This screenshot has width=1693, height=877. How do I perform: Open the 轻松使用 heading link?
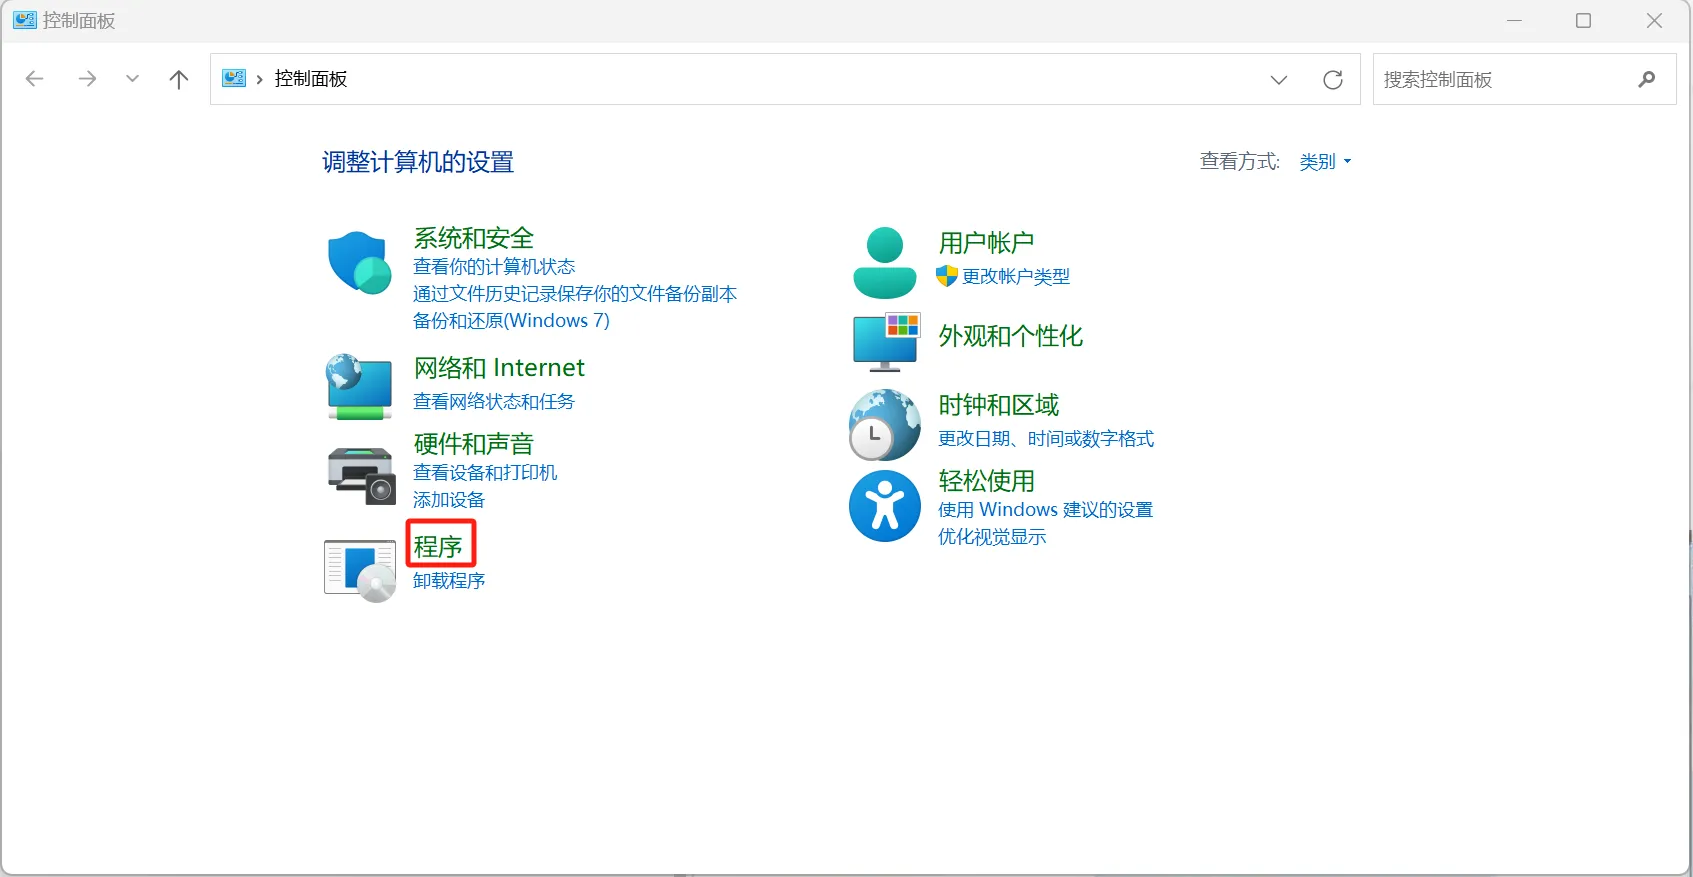(986, 481)
